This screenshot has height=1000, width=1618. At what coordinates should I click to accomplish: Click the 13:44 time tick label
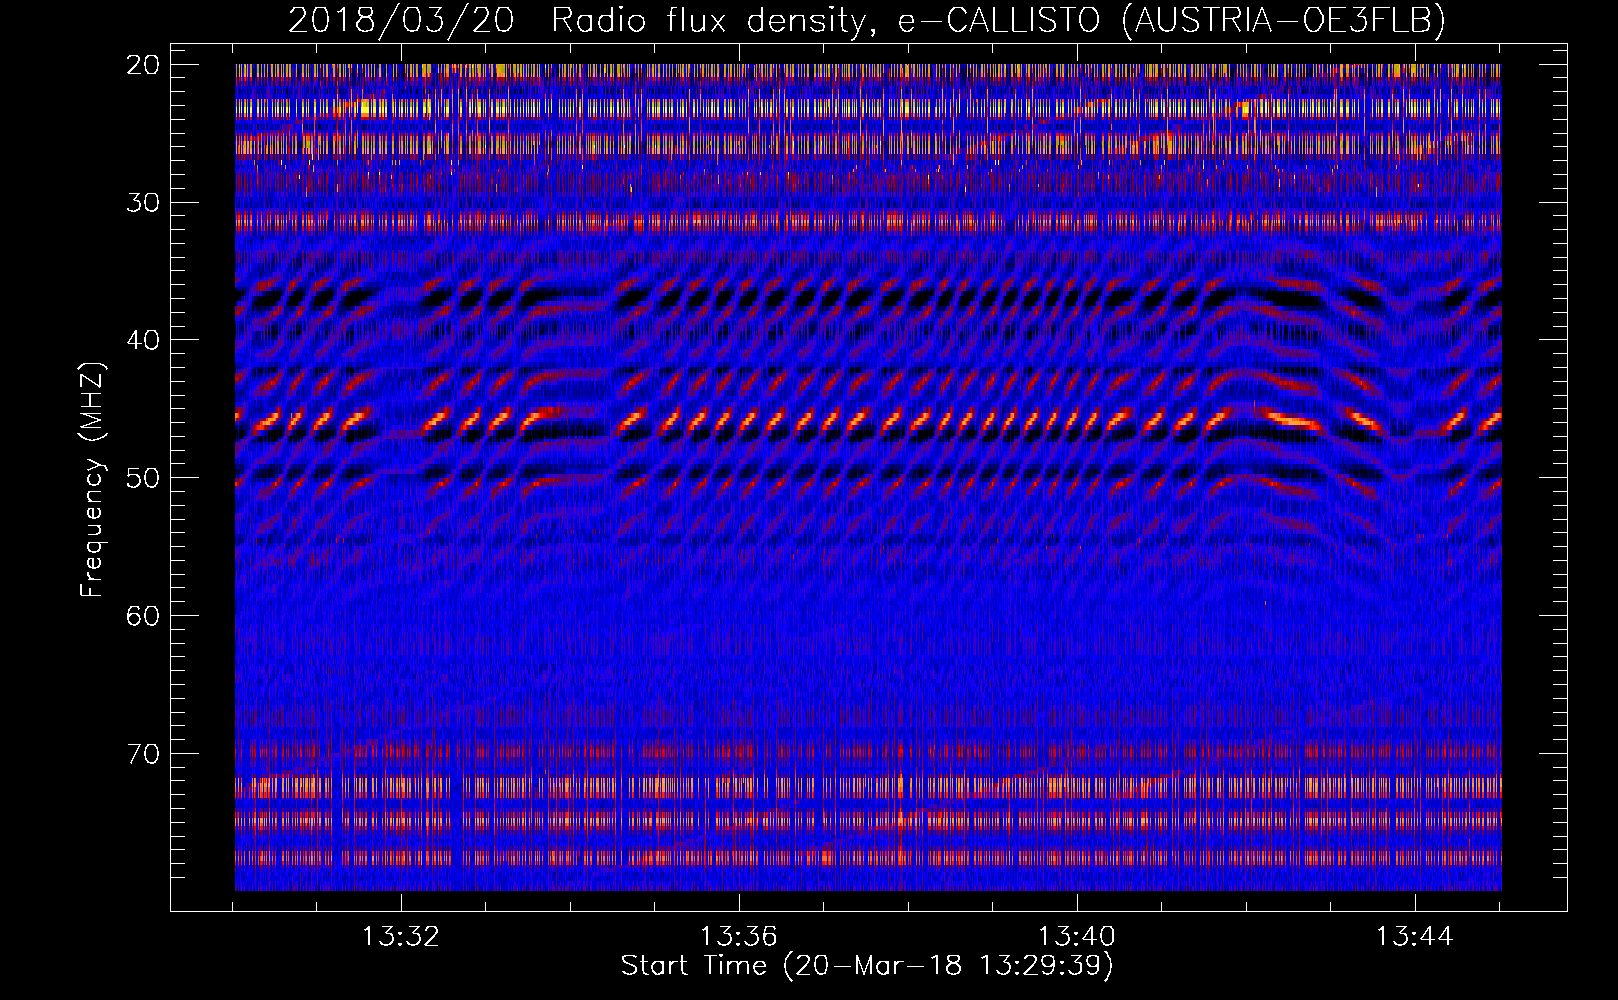(x=1414, y=937)
